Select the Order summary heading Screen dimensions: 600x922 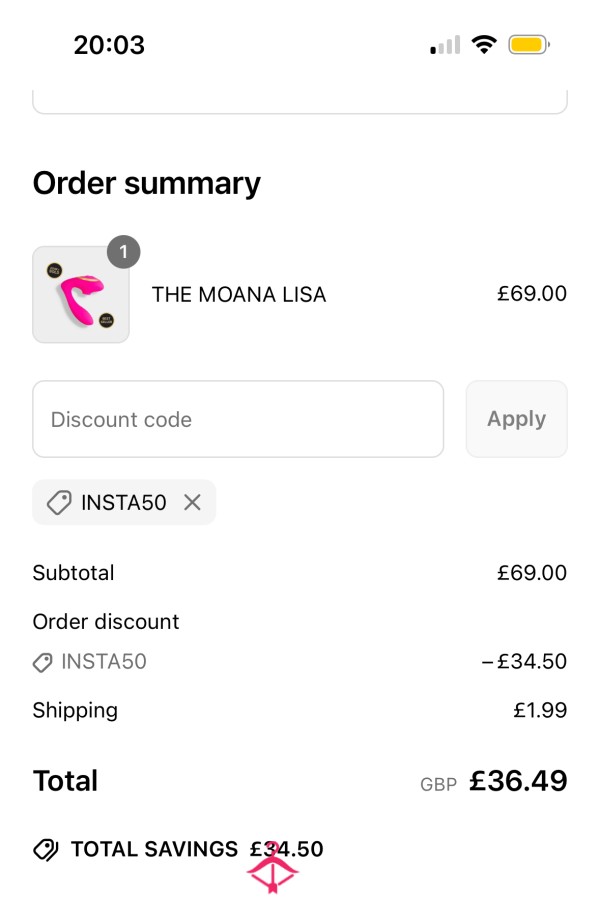coord(146,183)
